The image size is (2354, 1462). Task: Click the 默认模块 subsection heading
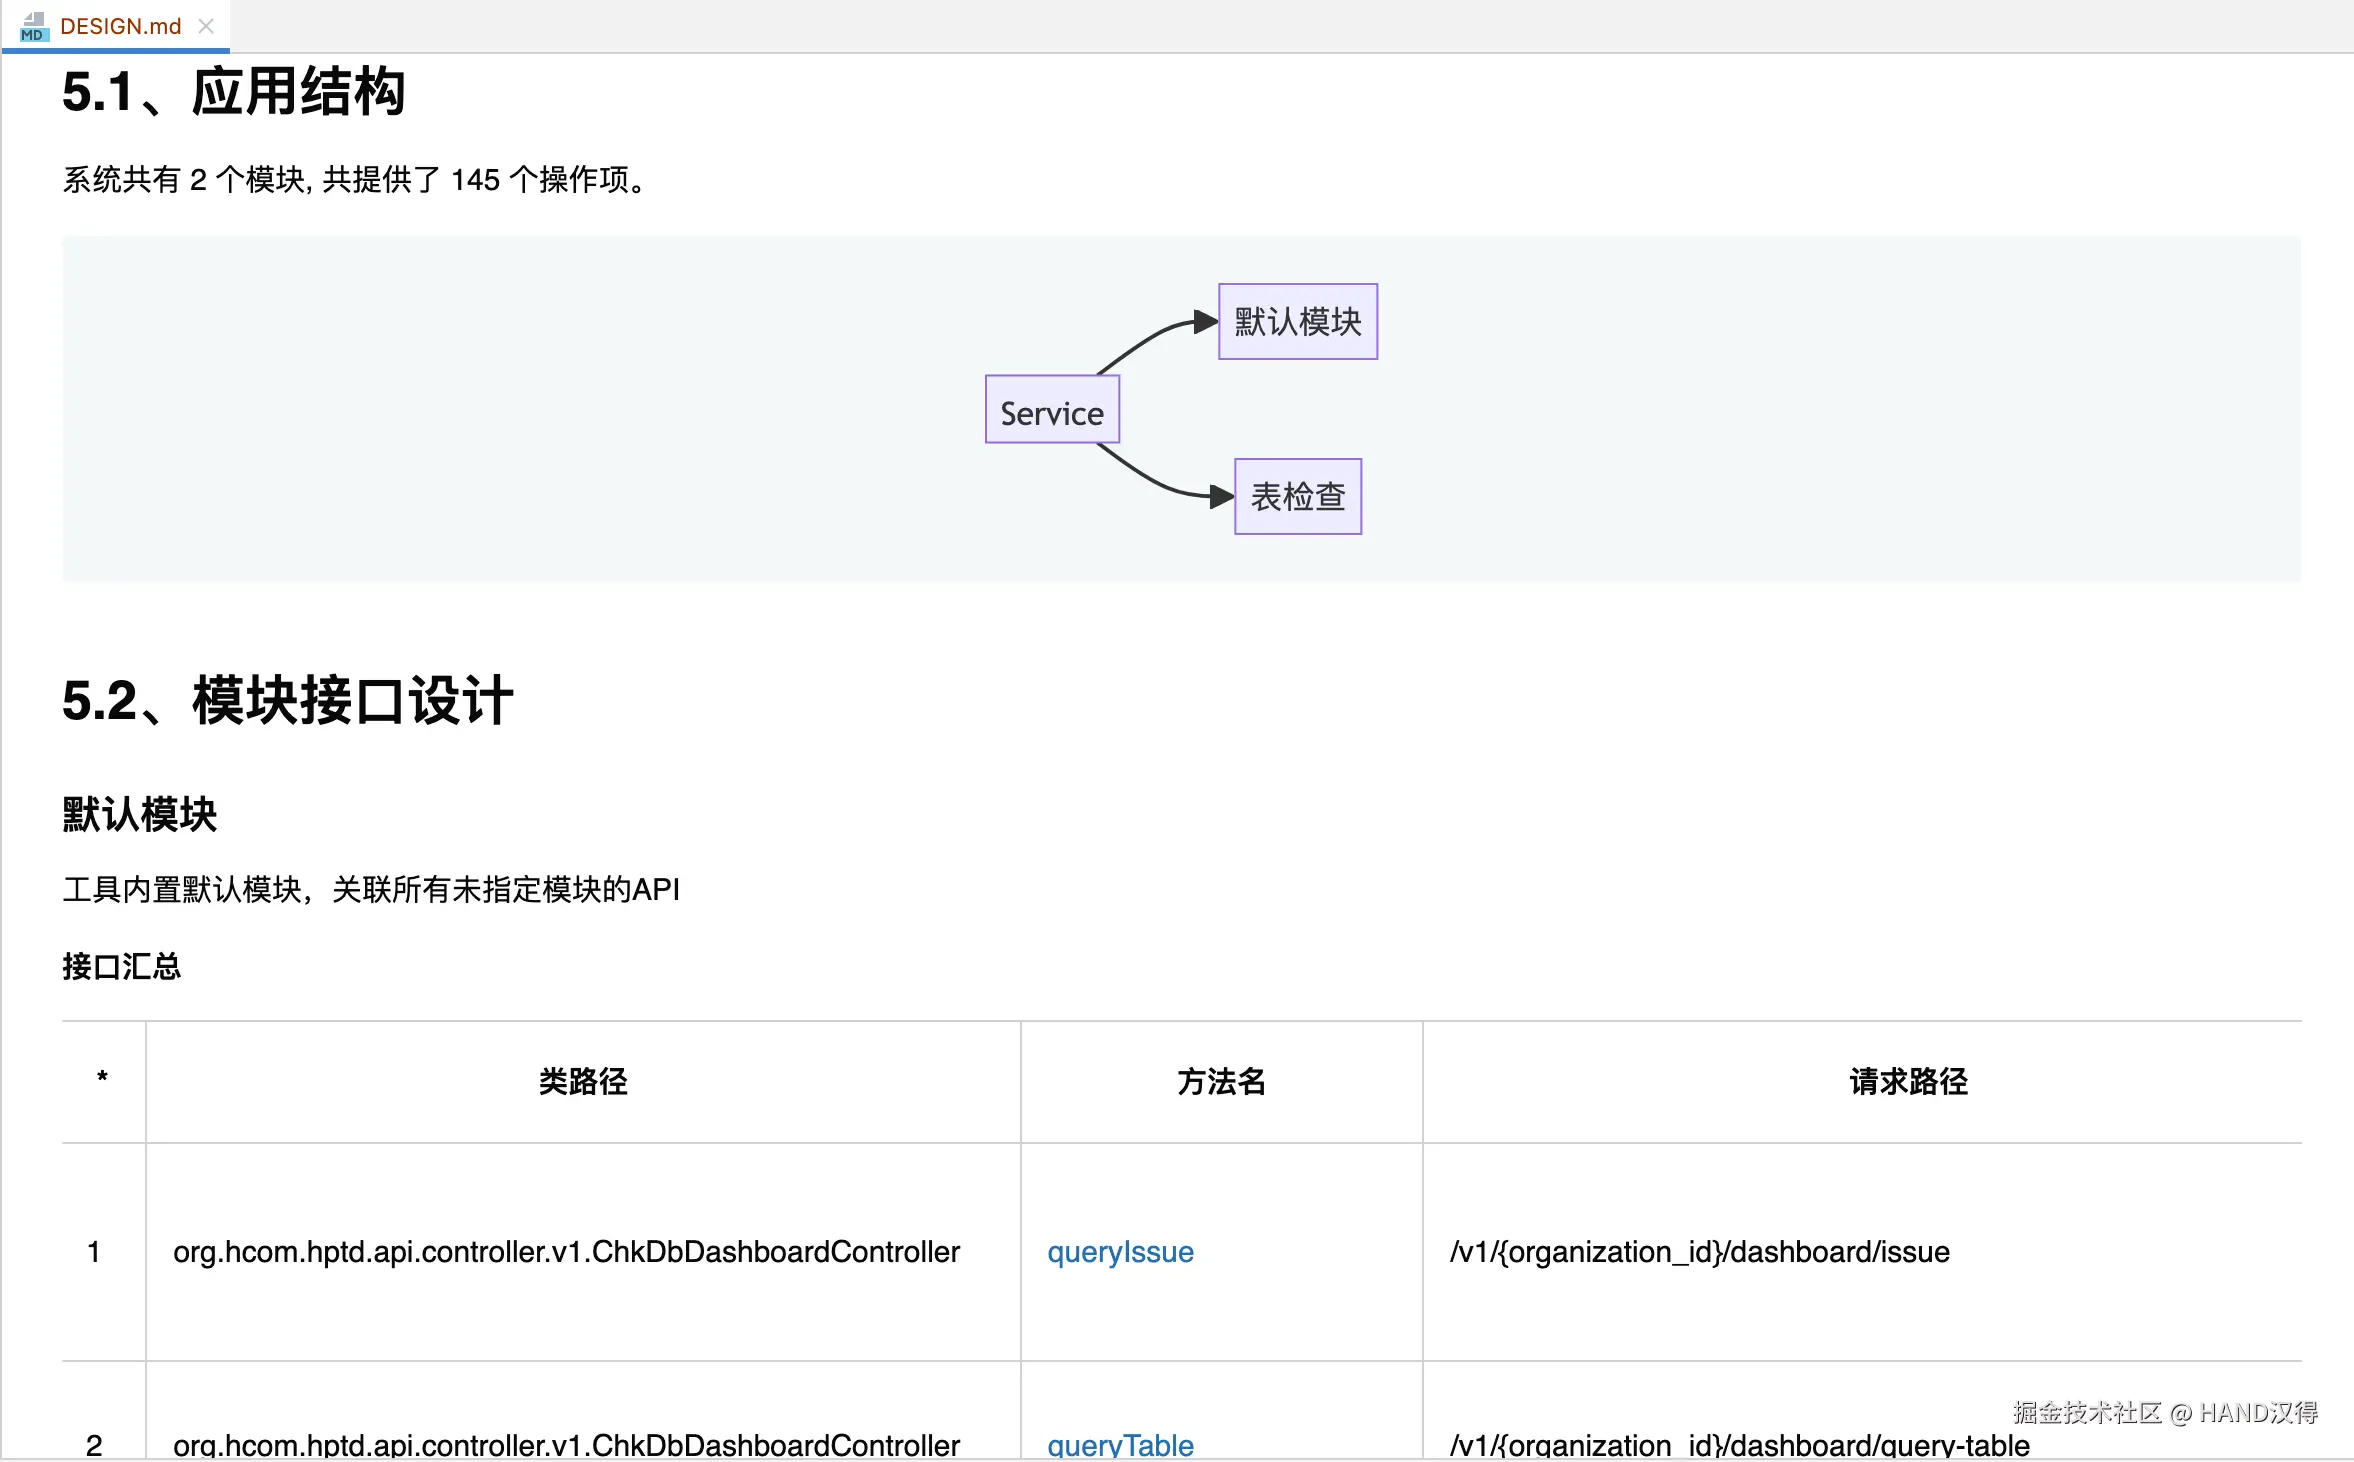coord(139,815)
